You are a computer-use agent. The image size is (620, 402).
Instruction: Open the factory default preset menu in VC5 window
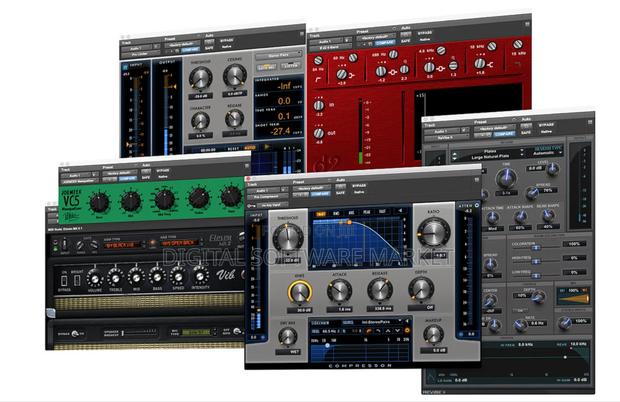(118, 173)
